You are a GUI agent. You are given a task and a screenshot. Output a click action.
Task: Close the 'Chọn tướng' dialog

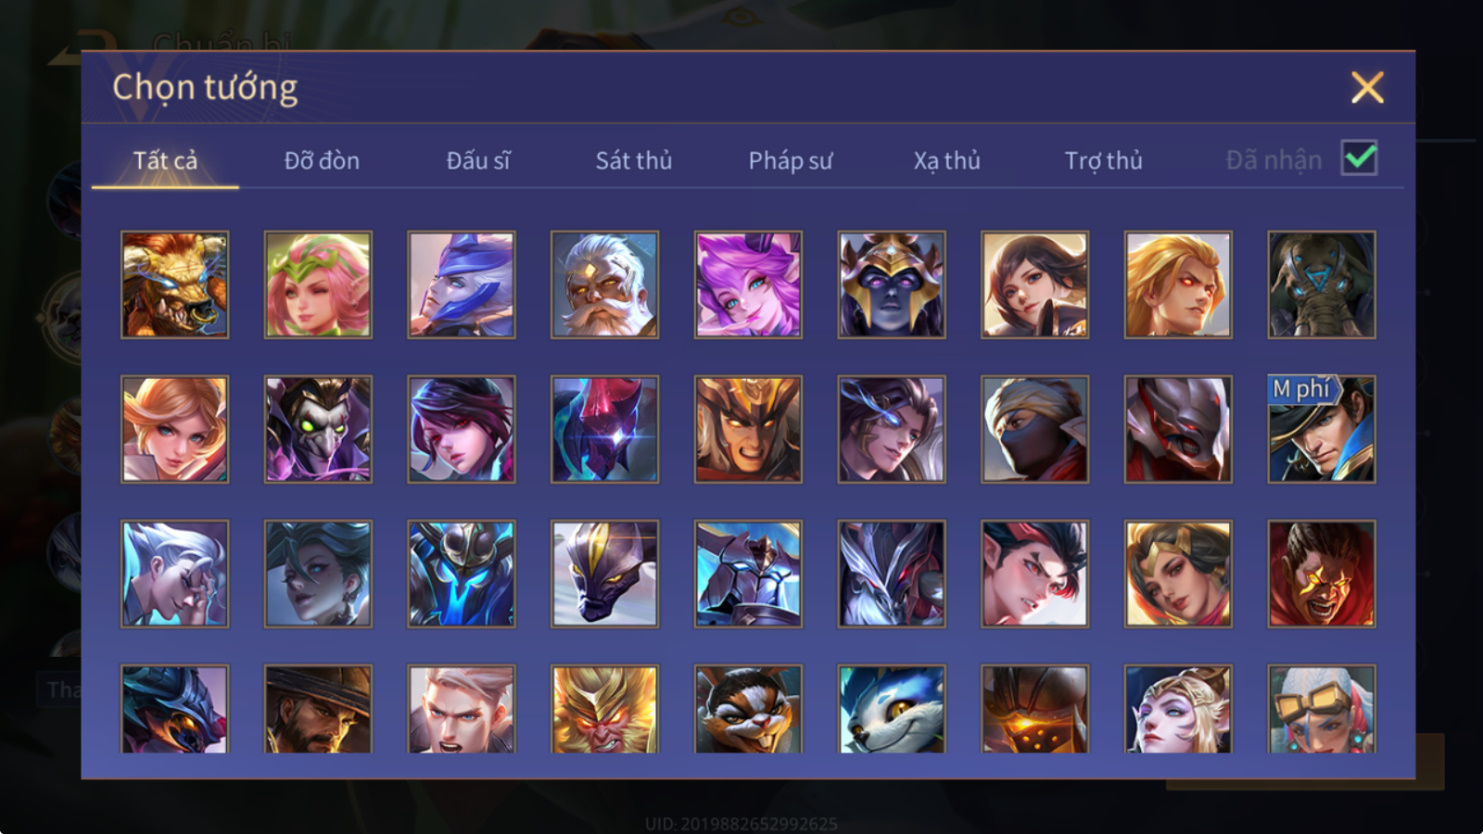tap(1367, 87)
